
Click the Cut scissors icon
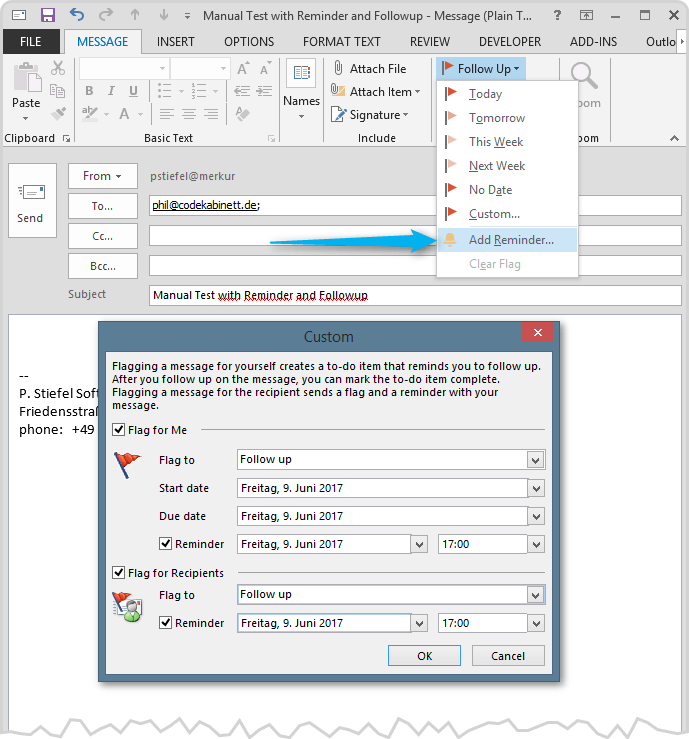coord(57,68)
